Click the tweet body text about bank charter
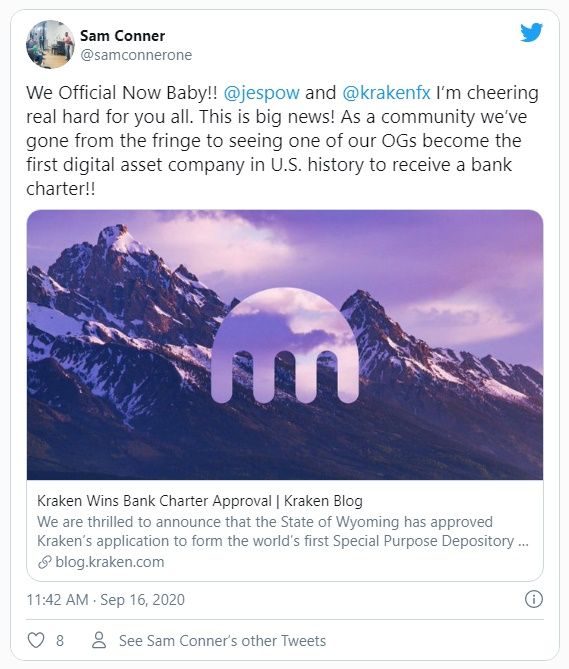 tap(282, 140)
